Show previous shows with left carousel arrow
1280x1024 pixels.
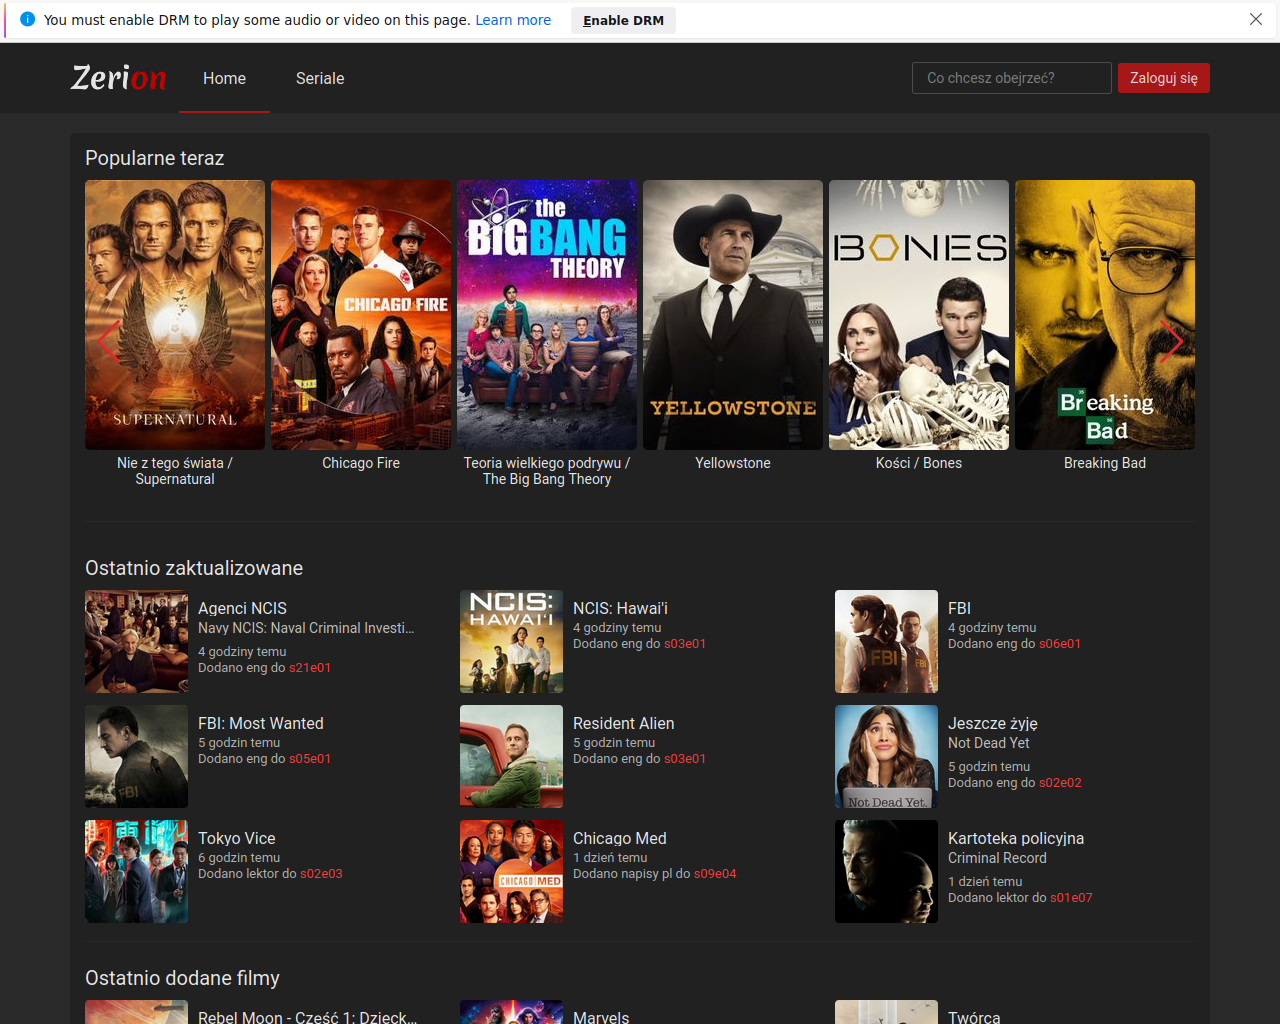[x=108, y=341]
